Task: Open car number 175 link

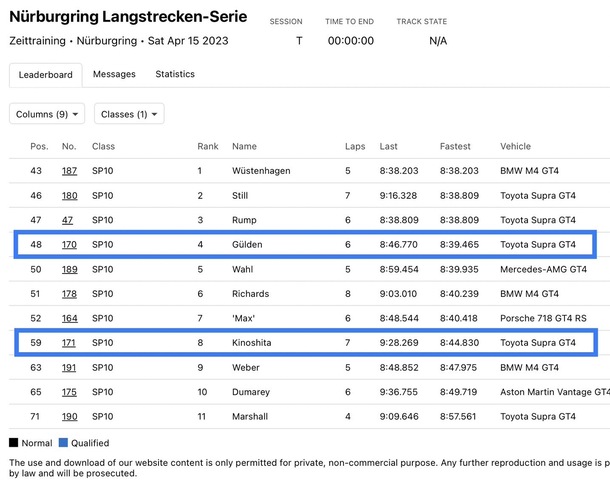Action: click(69, 392)
